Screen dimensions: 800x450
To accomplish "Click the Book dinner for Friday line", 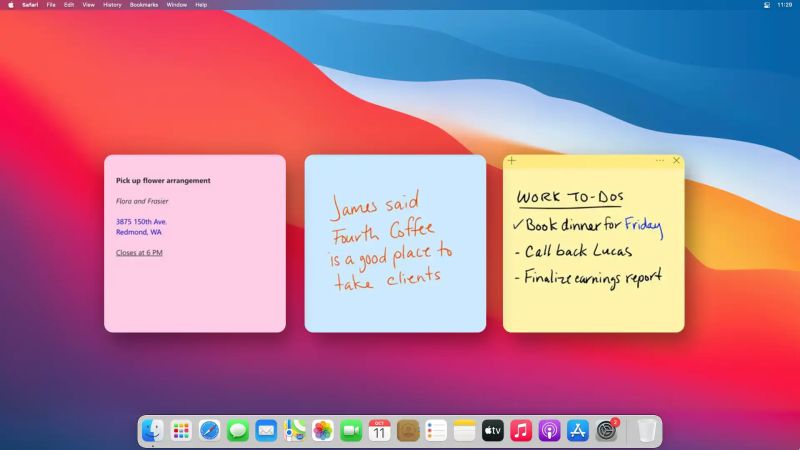I will point(588,226).
